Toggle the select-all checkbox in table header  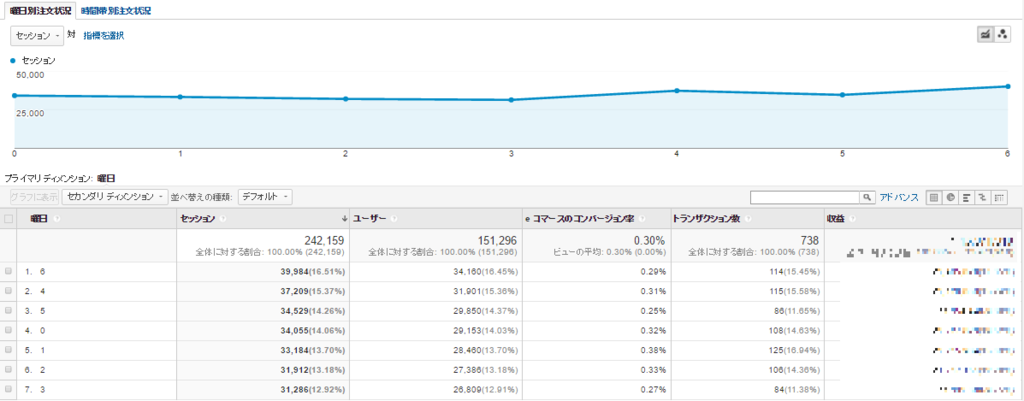pos(8,219)
